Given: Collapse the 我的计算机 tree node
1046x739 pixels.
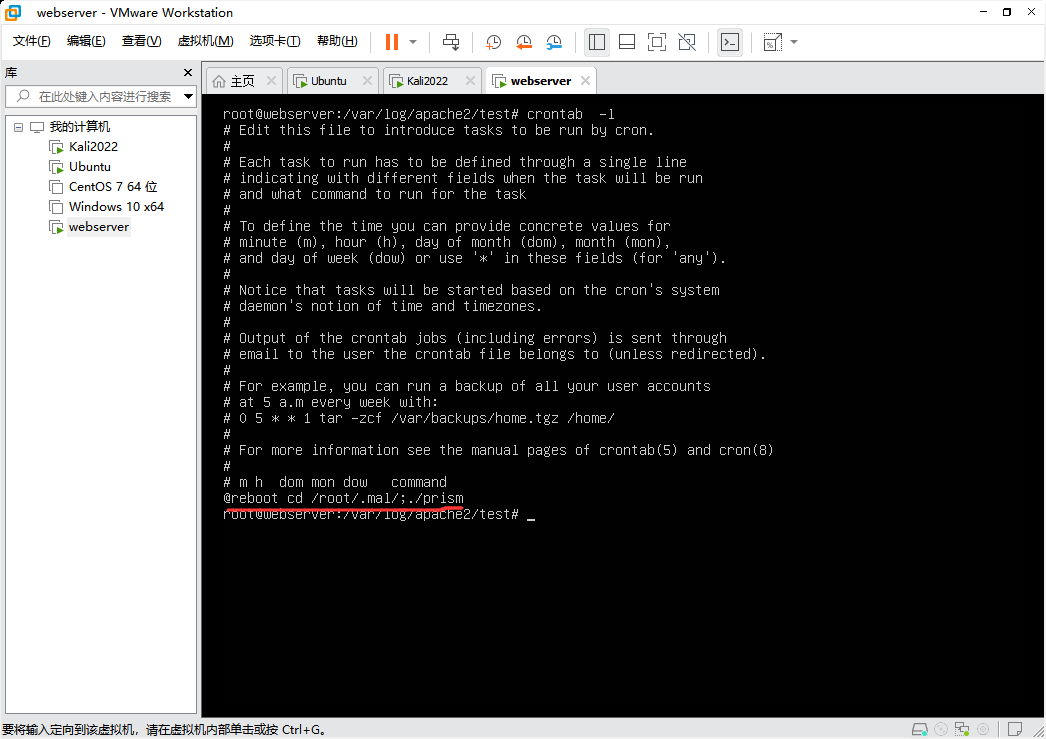Looking at the screenshot, I should [x=19, y=127].
